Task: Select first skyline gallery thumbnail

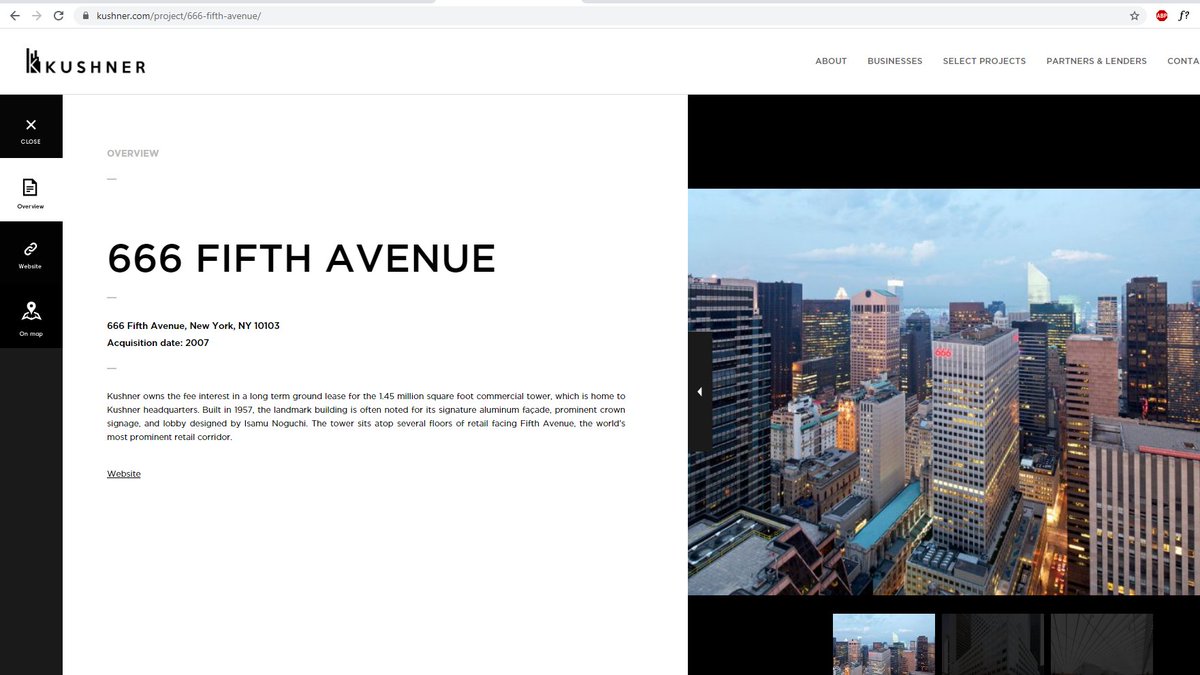Action: click(884, 644)
